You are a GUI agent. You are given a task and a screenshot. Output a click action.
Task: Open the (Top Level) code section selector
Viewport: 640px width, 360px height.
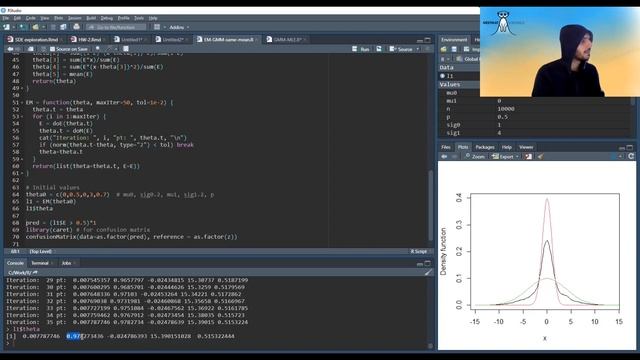(41, 251)
